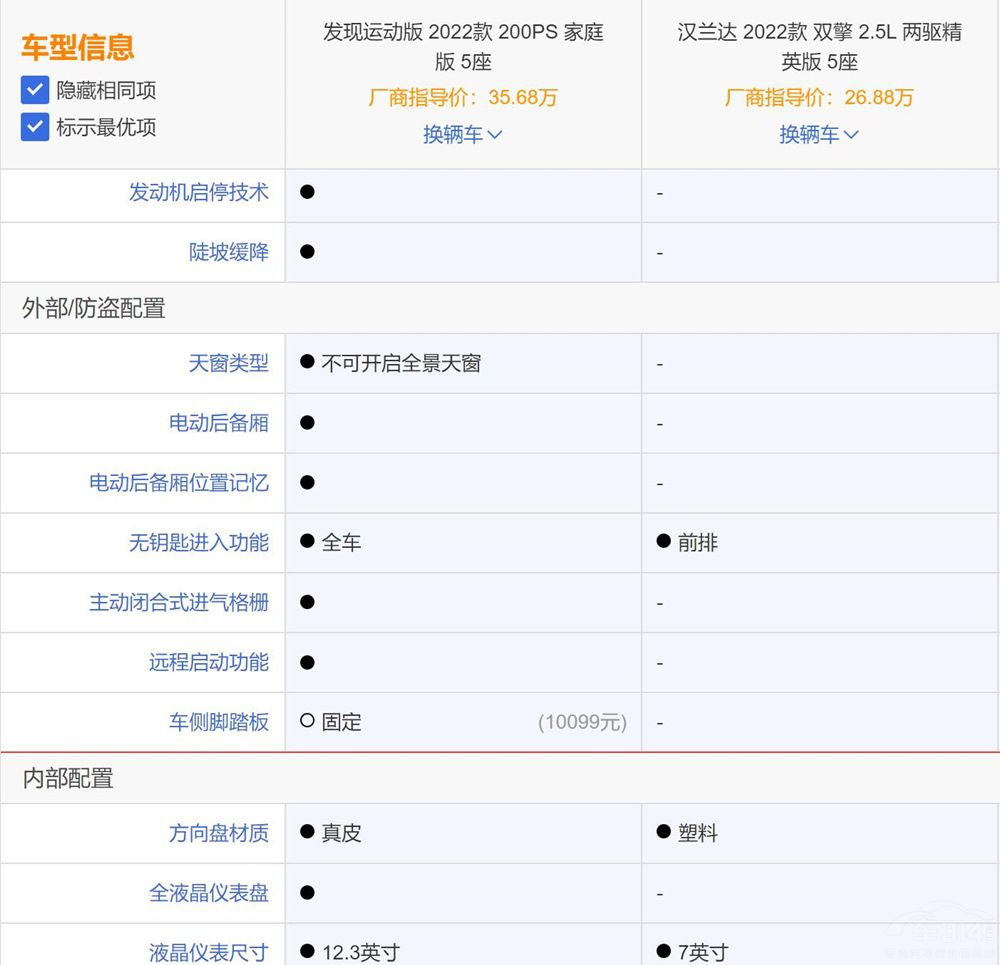
Task: Select the 汉兰达 2022款 model title
Action: pos(819,45)
